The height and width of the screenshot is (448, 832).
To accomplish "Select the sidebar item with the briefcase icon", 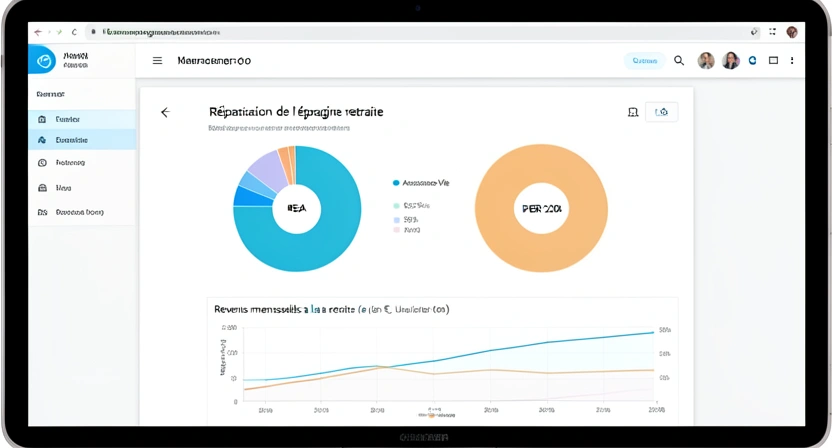I will [82, 188].
